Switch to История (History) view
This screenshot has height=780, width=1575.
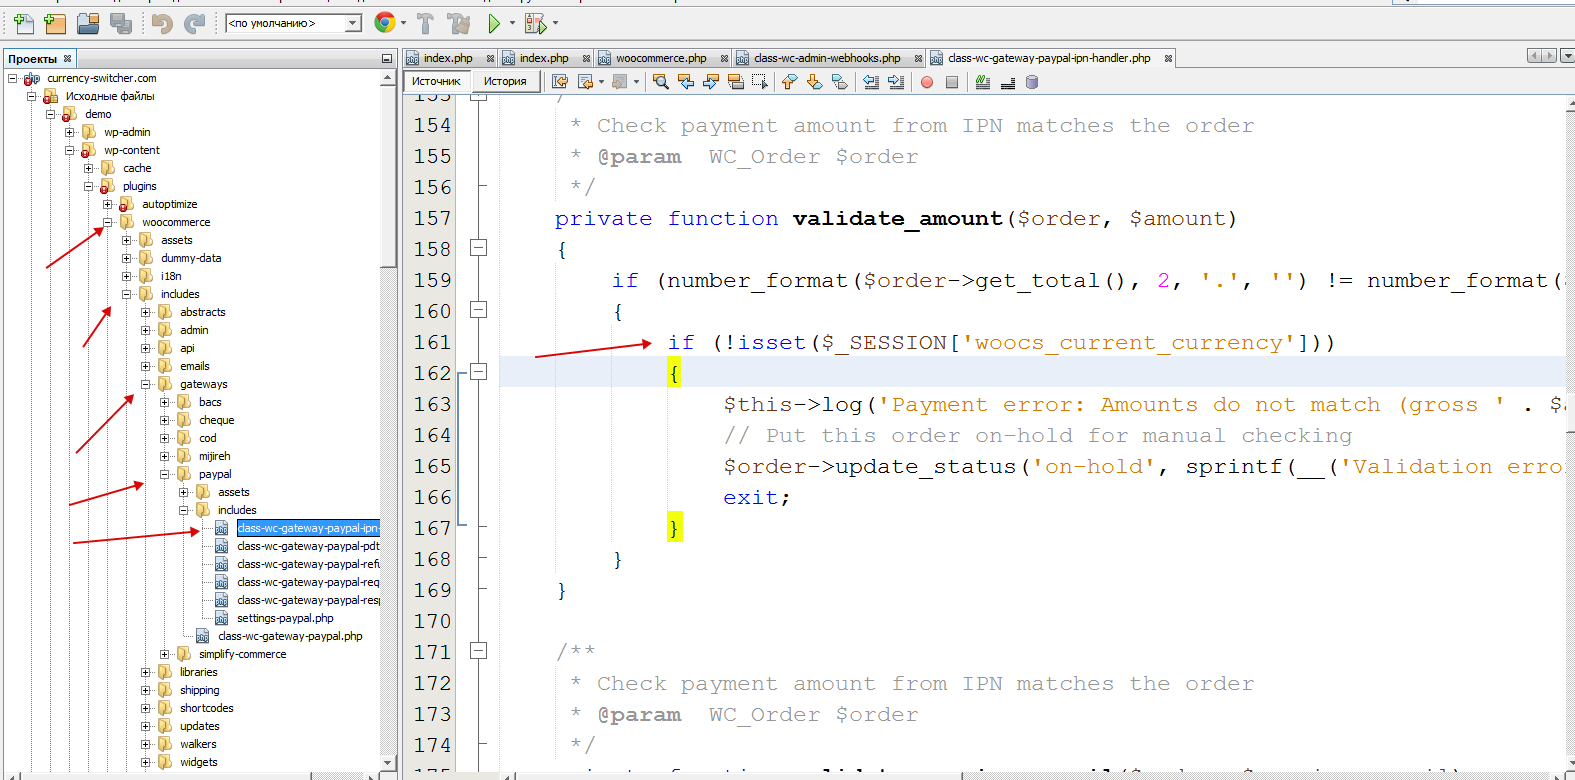(x=505, y=82)
